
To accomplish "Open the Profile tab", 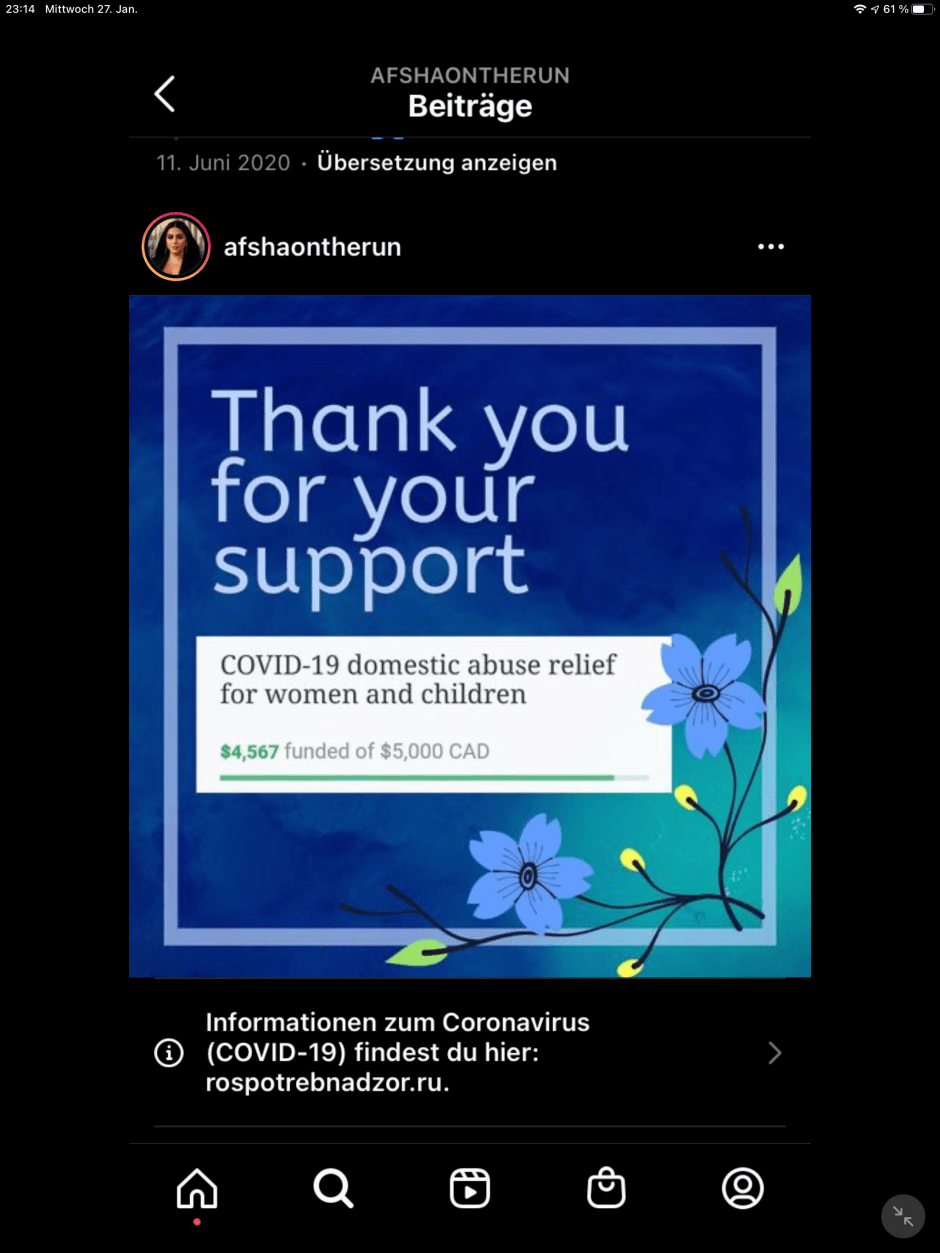I will pos(743,1188).
